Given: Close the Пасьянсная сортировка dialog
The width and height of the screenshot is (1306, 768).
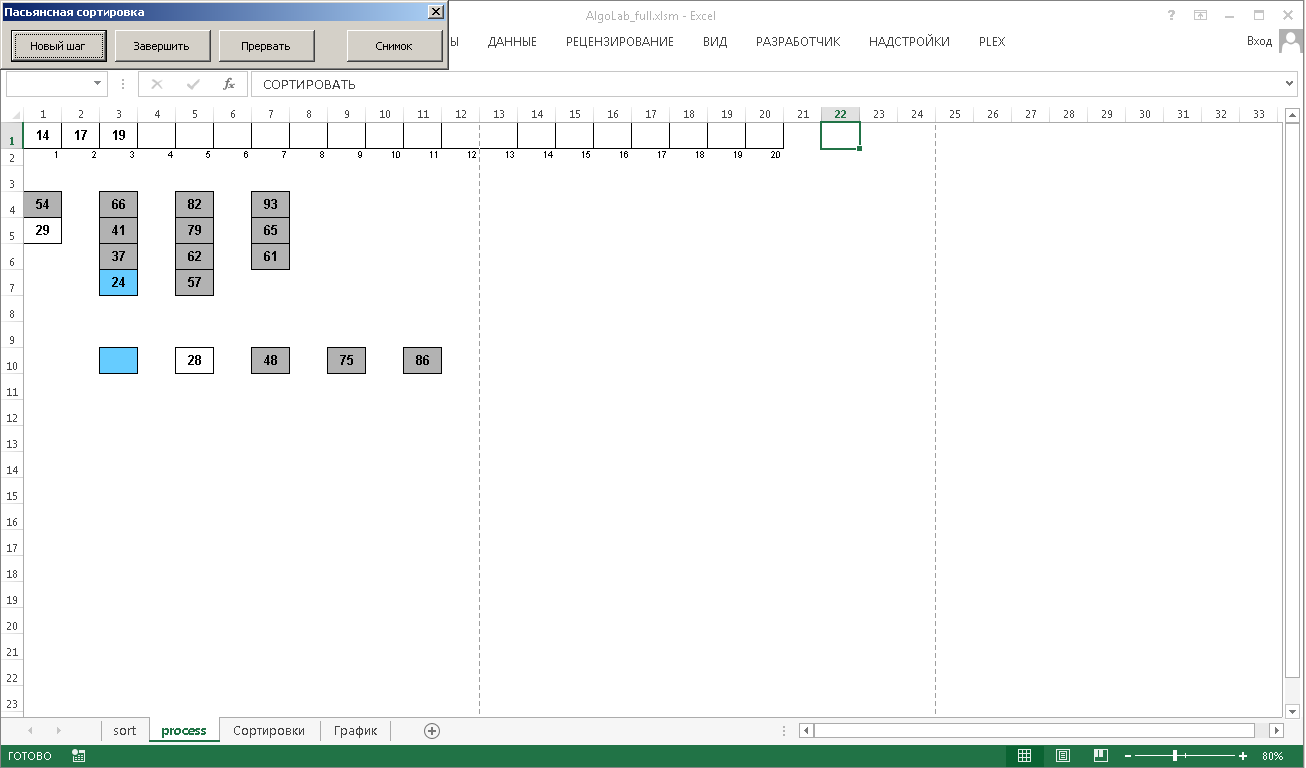Looking at the screenshot, I should pos(435,12).
